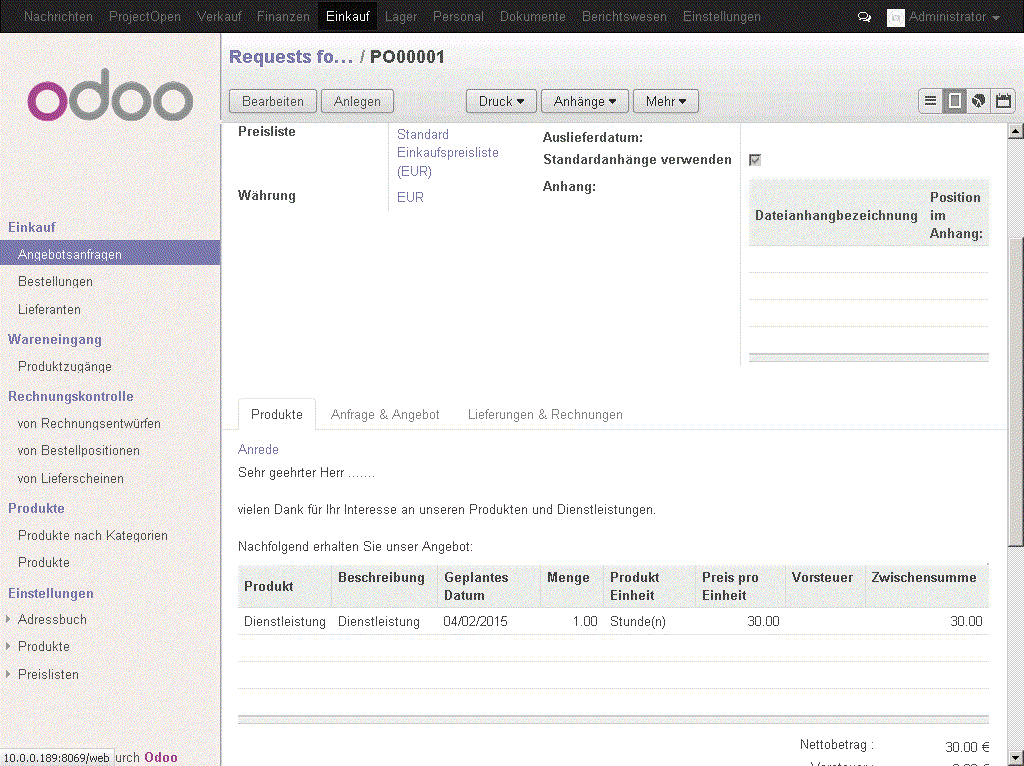Open the Einstellungen top menu
This screenshot has height=766, width=1024.
coord(722,16)
